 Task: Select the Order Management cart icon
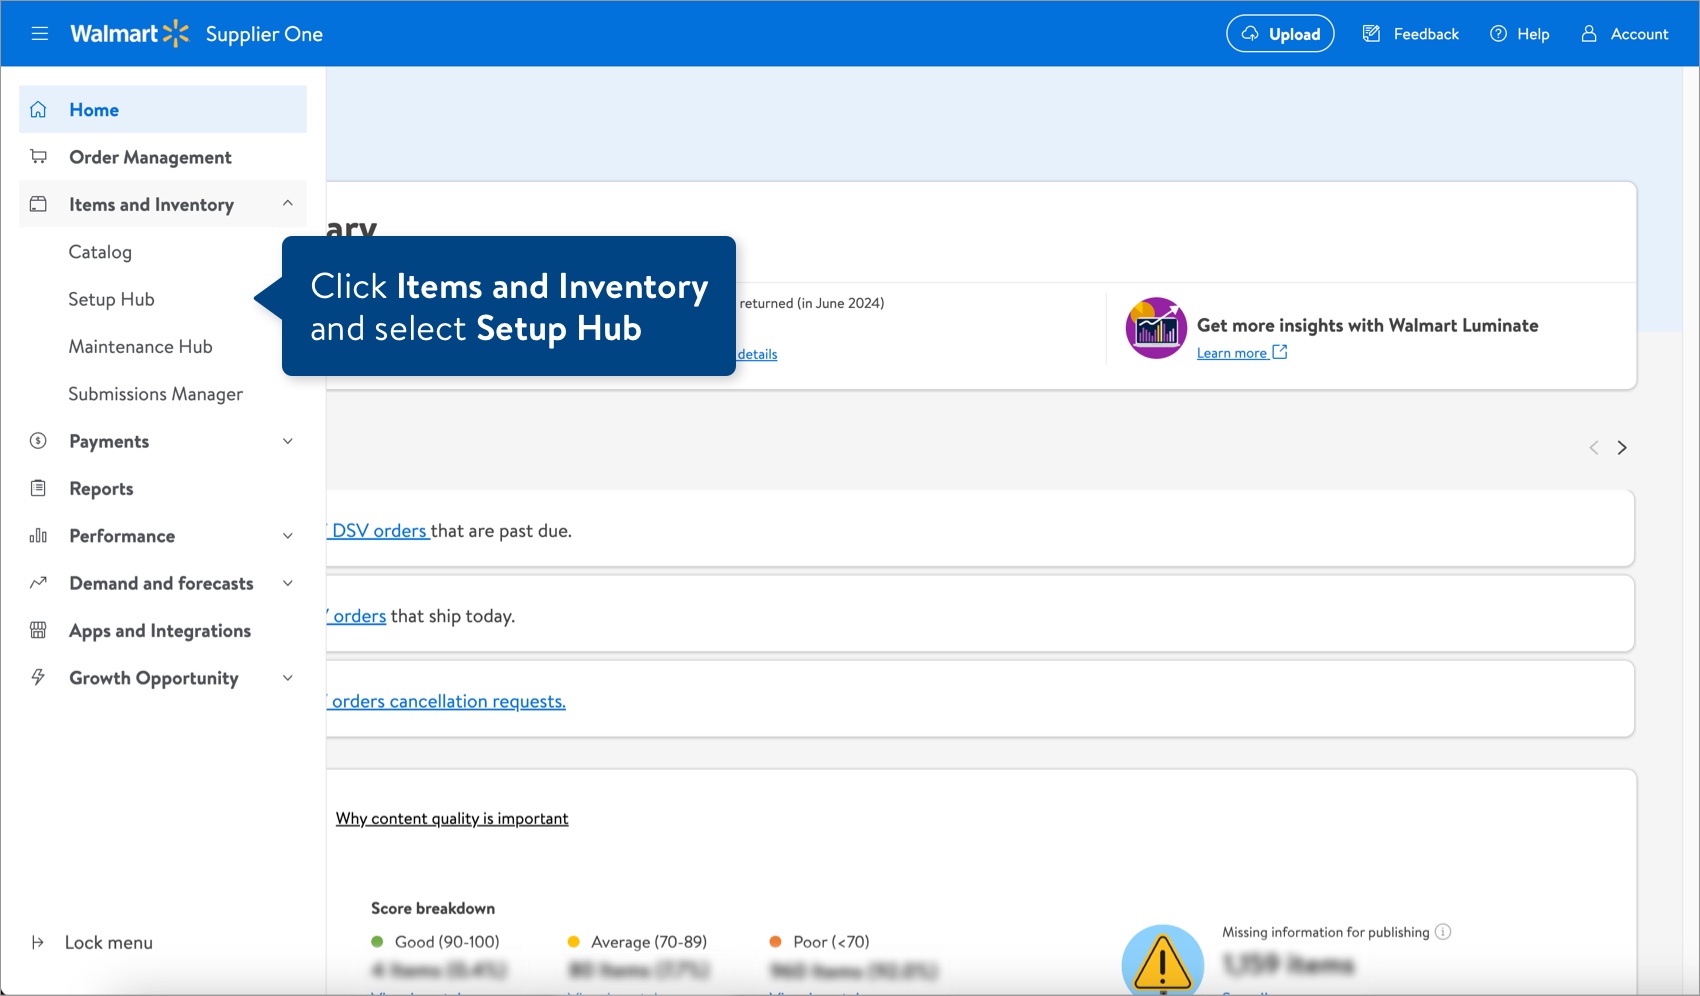coord(38,156)
